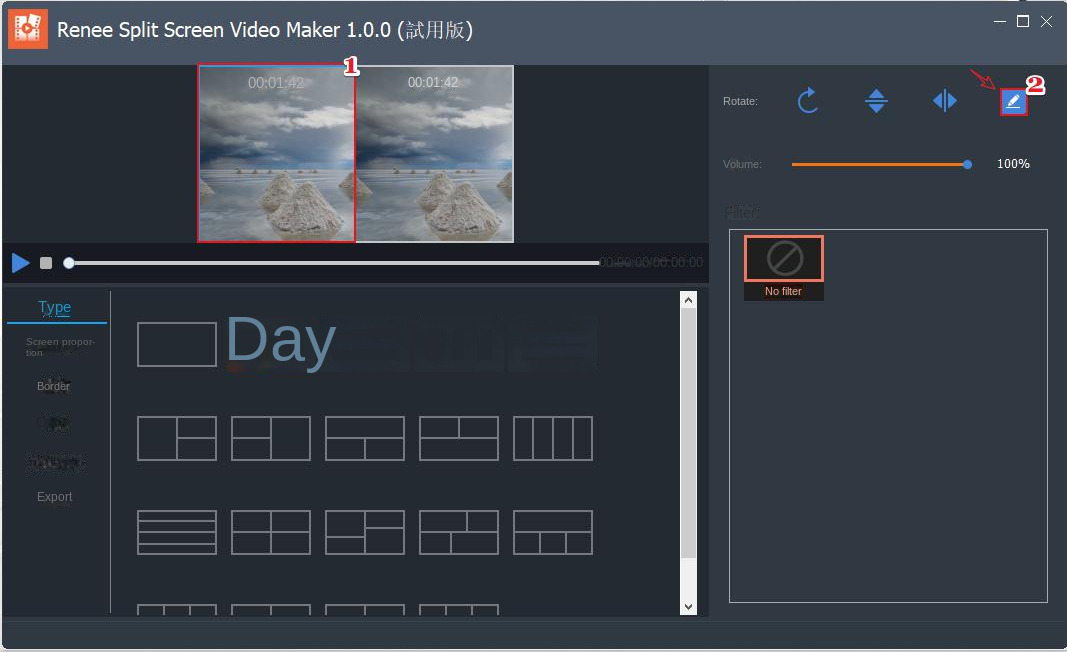Flip the selected video vertically
The width and height of the screenshot is (1067, 652).
(x=876, y=100)
